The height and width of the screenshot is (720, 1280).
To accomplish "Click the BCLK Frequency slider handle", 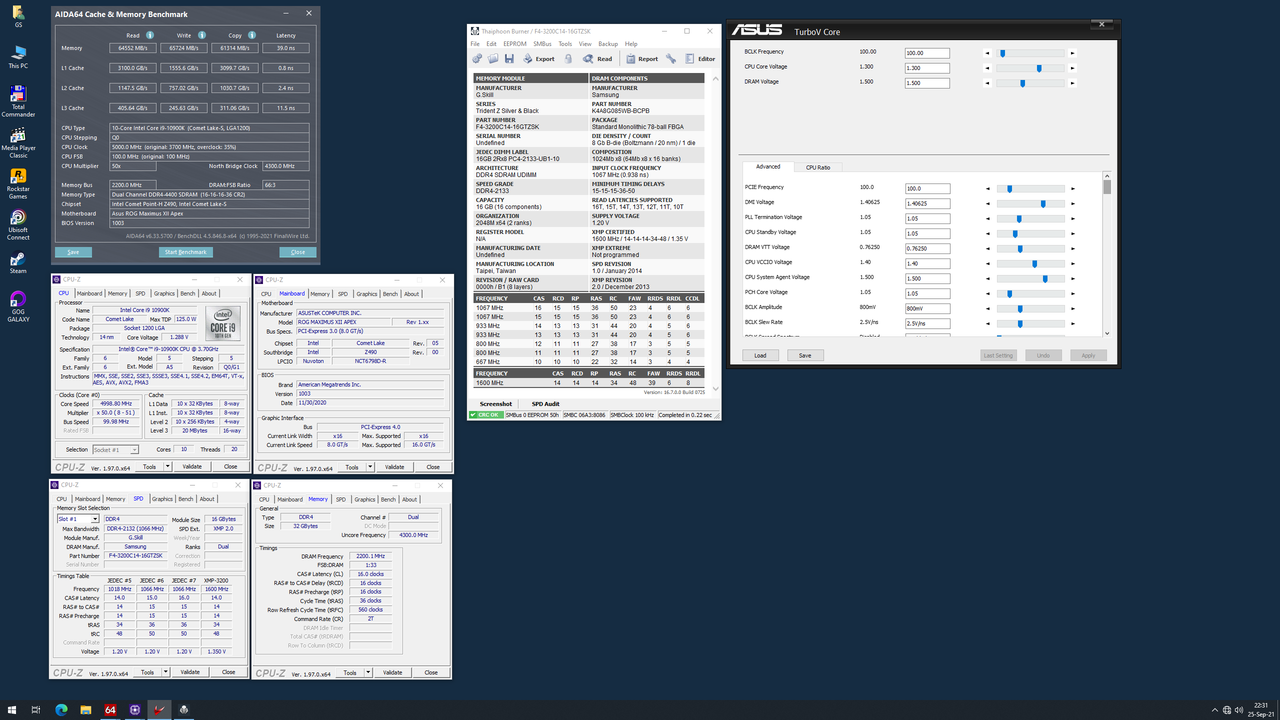I will pos(1003,53).
